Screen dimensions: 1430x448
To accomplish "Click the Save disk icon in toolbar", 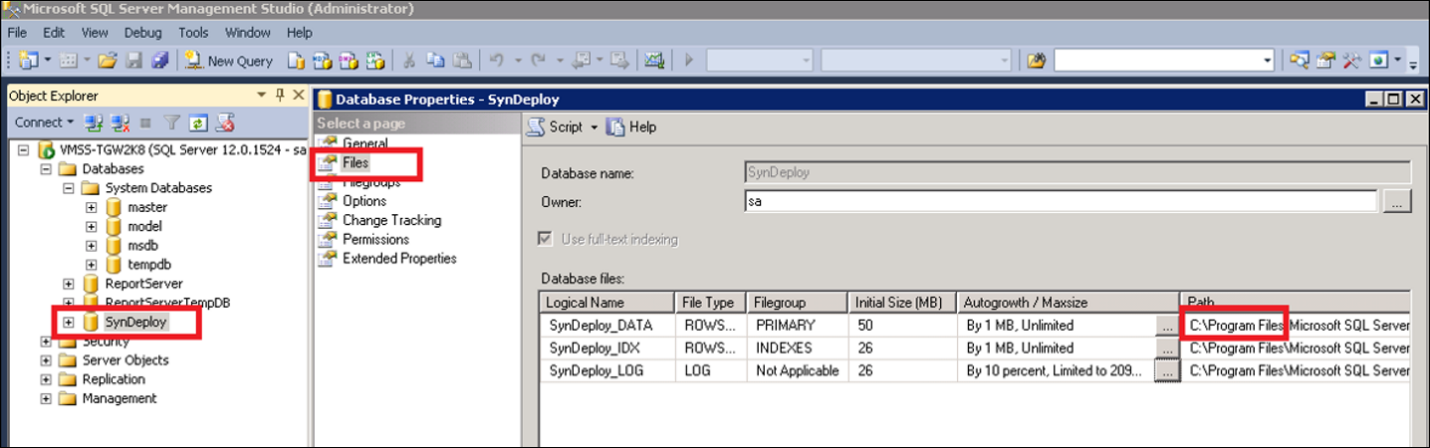I will point(133,60).
